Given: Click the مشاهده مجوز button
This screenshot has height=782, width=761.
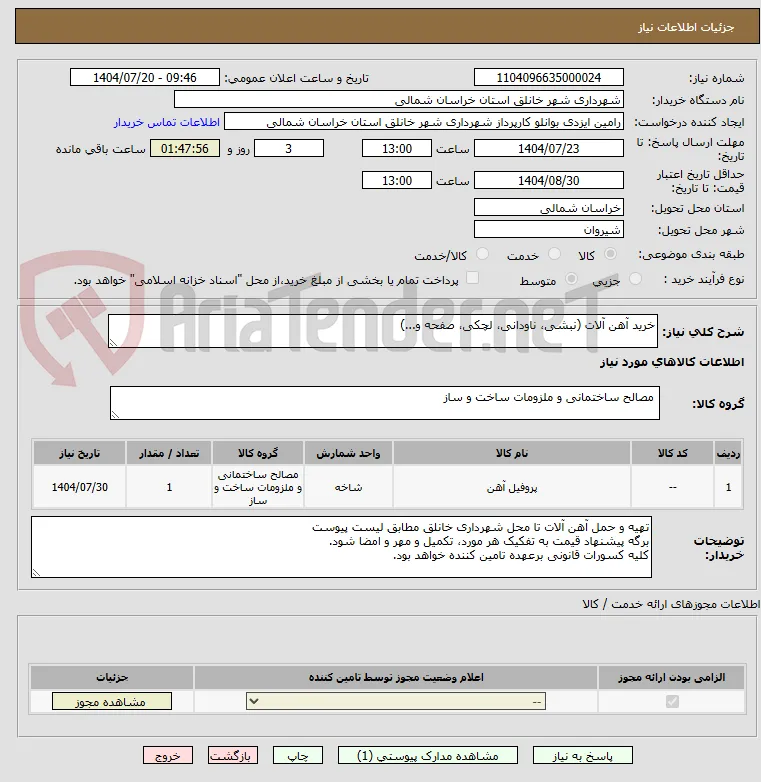Looking at the screenshot, I should coord(112,701).
